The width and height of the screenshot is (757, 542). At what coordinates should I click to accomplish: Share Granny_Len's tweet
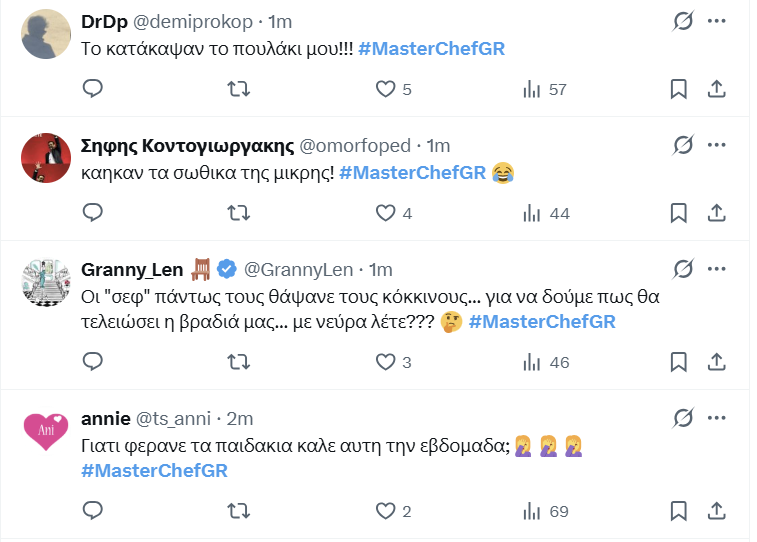click(716, 362)
